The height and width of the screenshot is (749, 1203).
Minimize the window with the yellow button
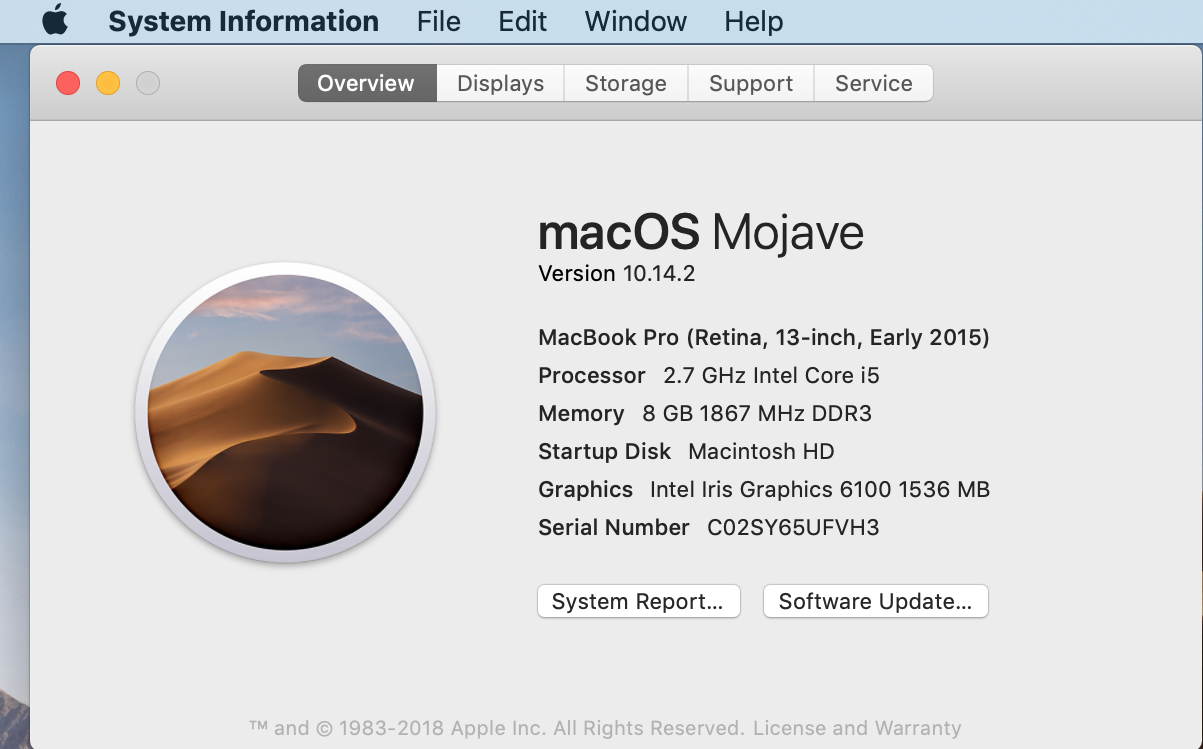point(108,83)
